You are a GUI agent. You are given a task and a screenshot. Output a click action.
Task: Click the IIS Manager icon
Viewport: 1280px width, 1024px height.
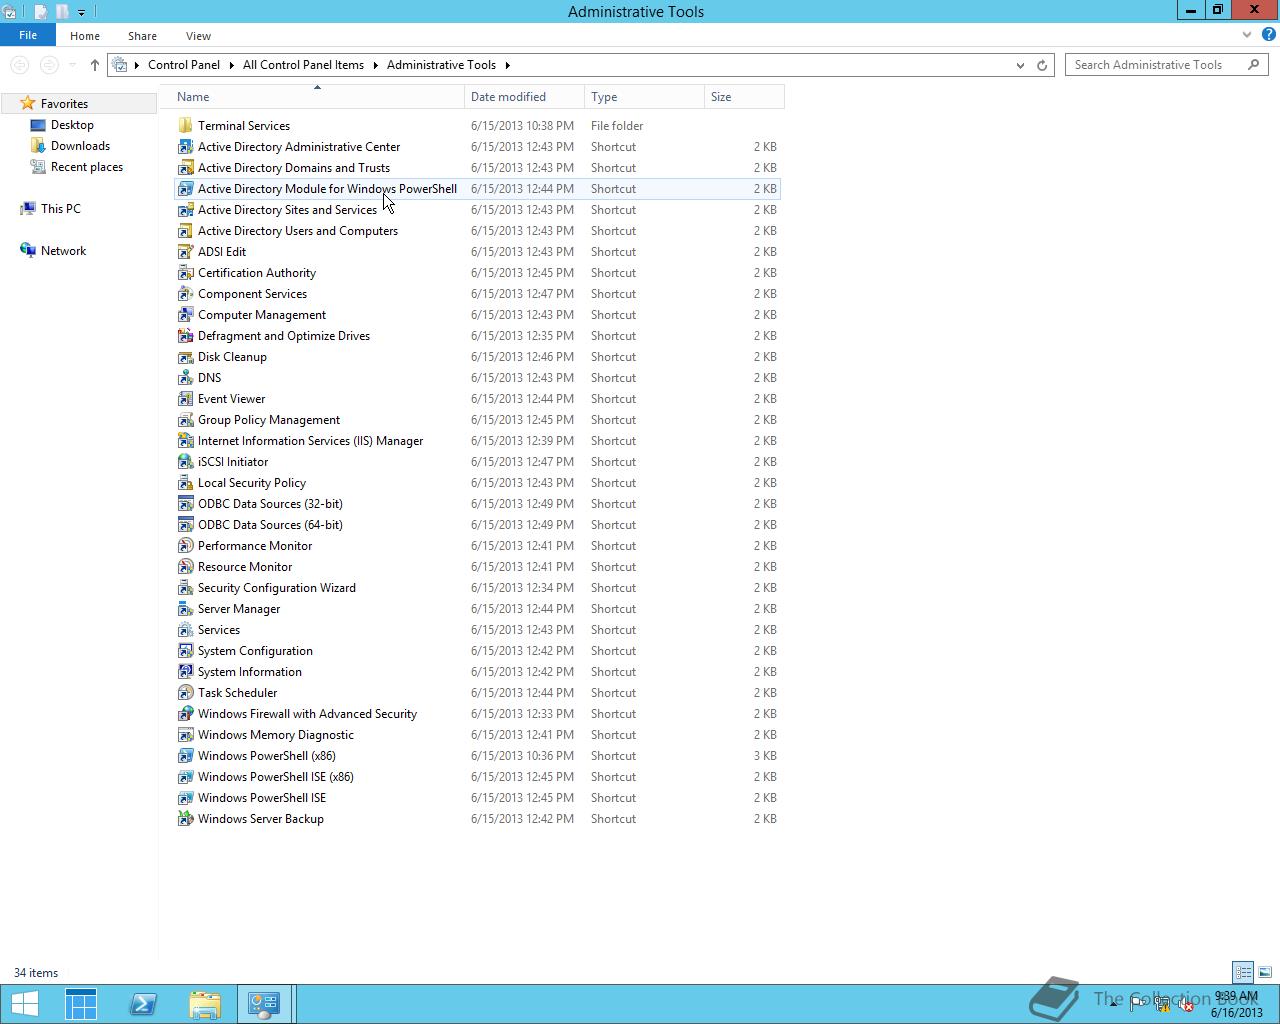coord(185,441)
